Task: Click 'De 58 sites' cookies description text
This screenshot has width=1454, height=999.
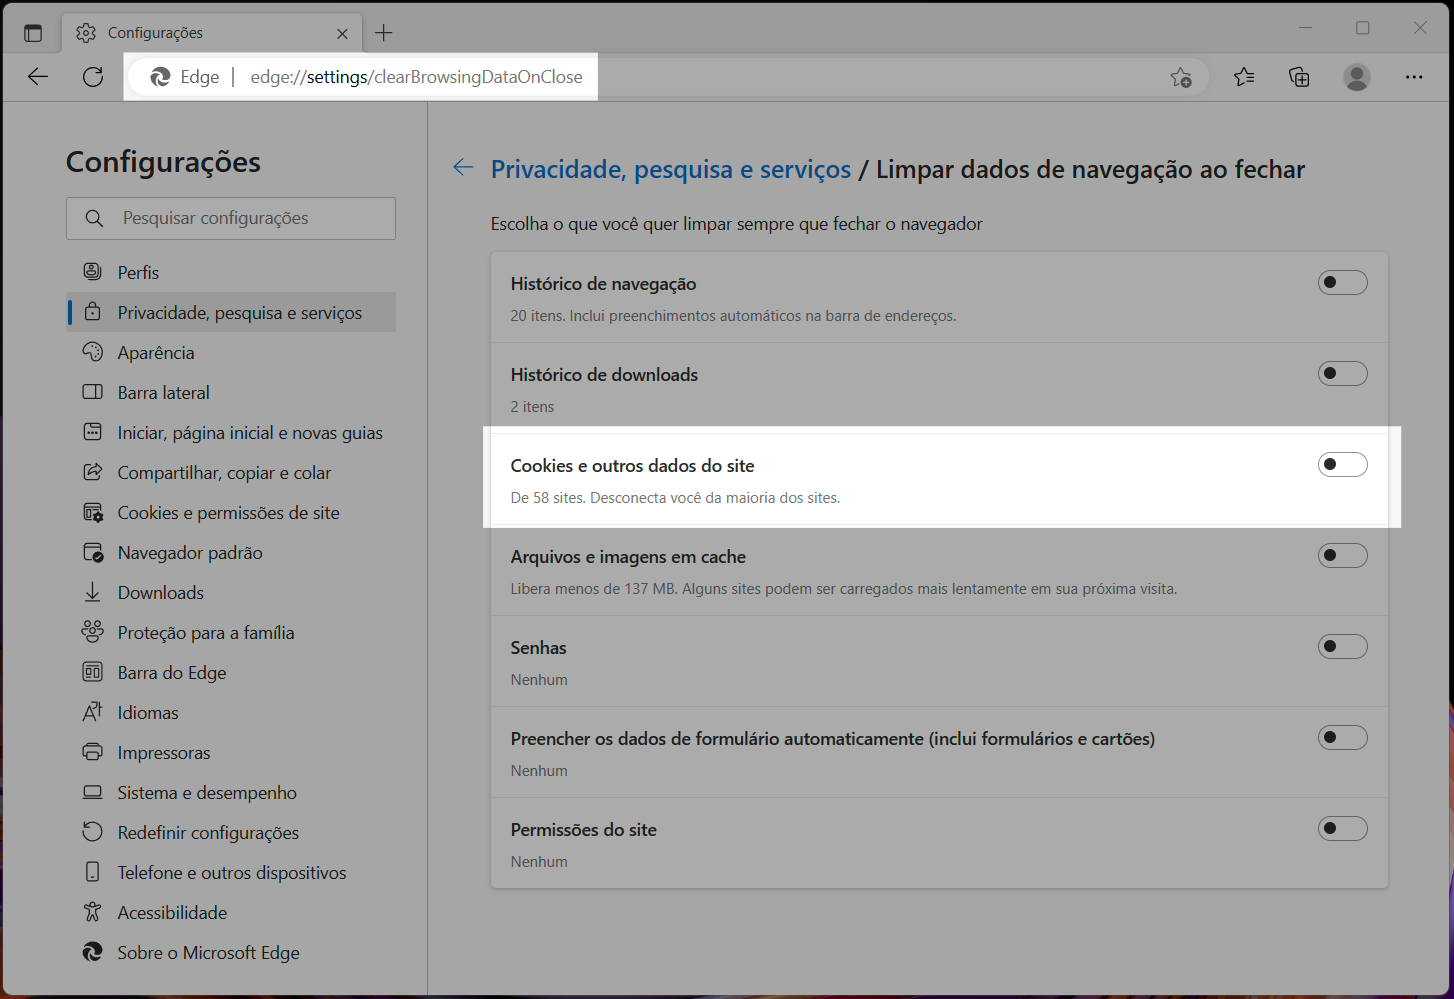Action: [x=675, y=498]
